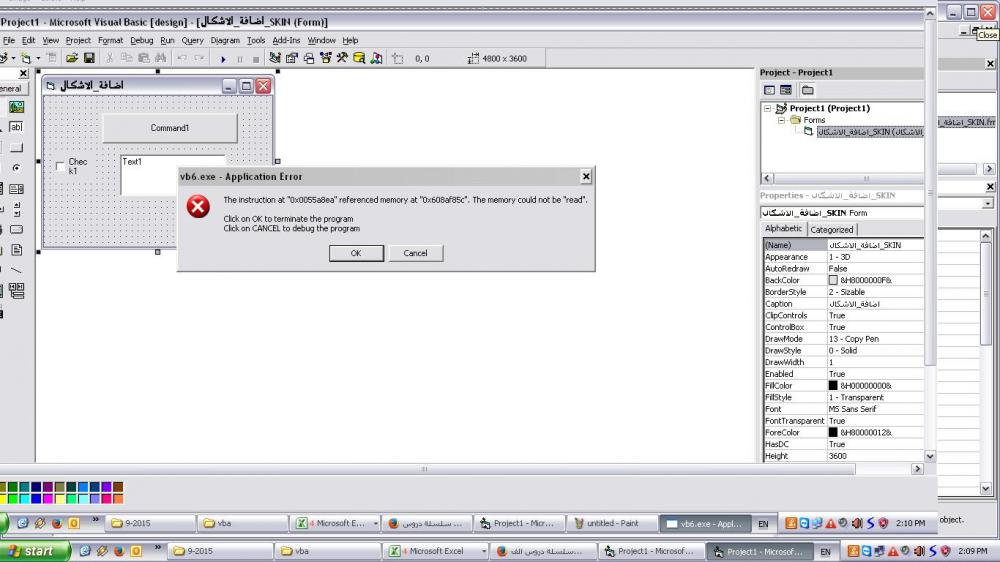
Task: Close the vb6.exe Application Error dialog
Action: pos(586,177)
